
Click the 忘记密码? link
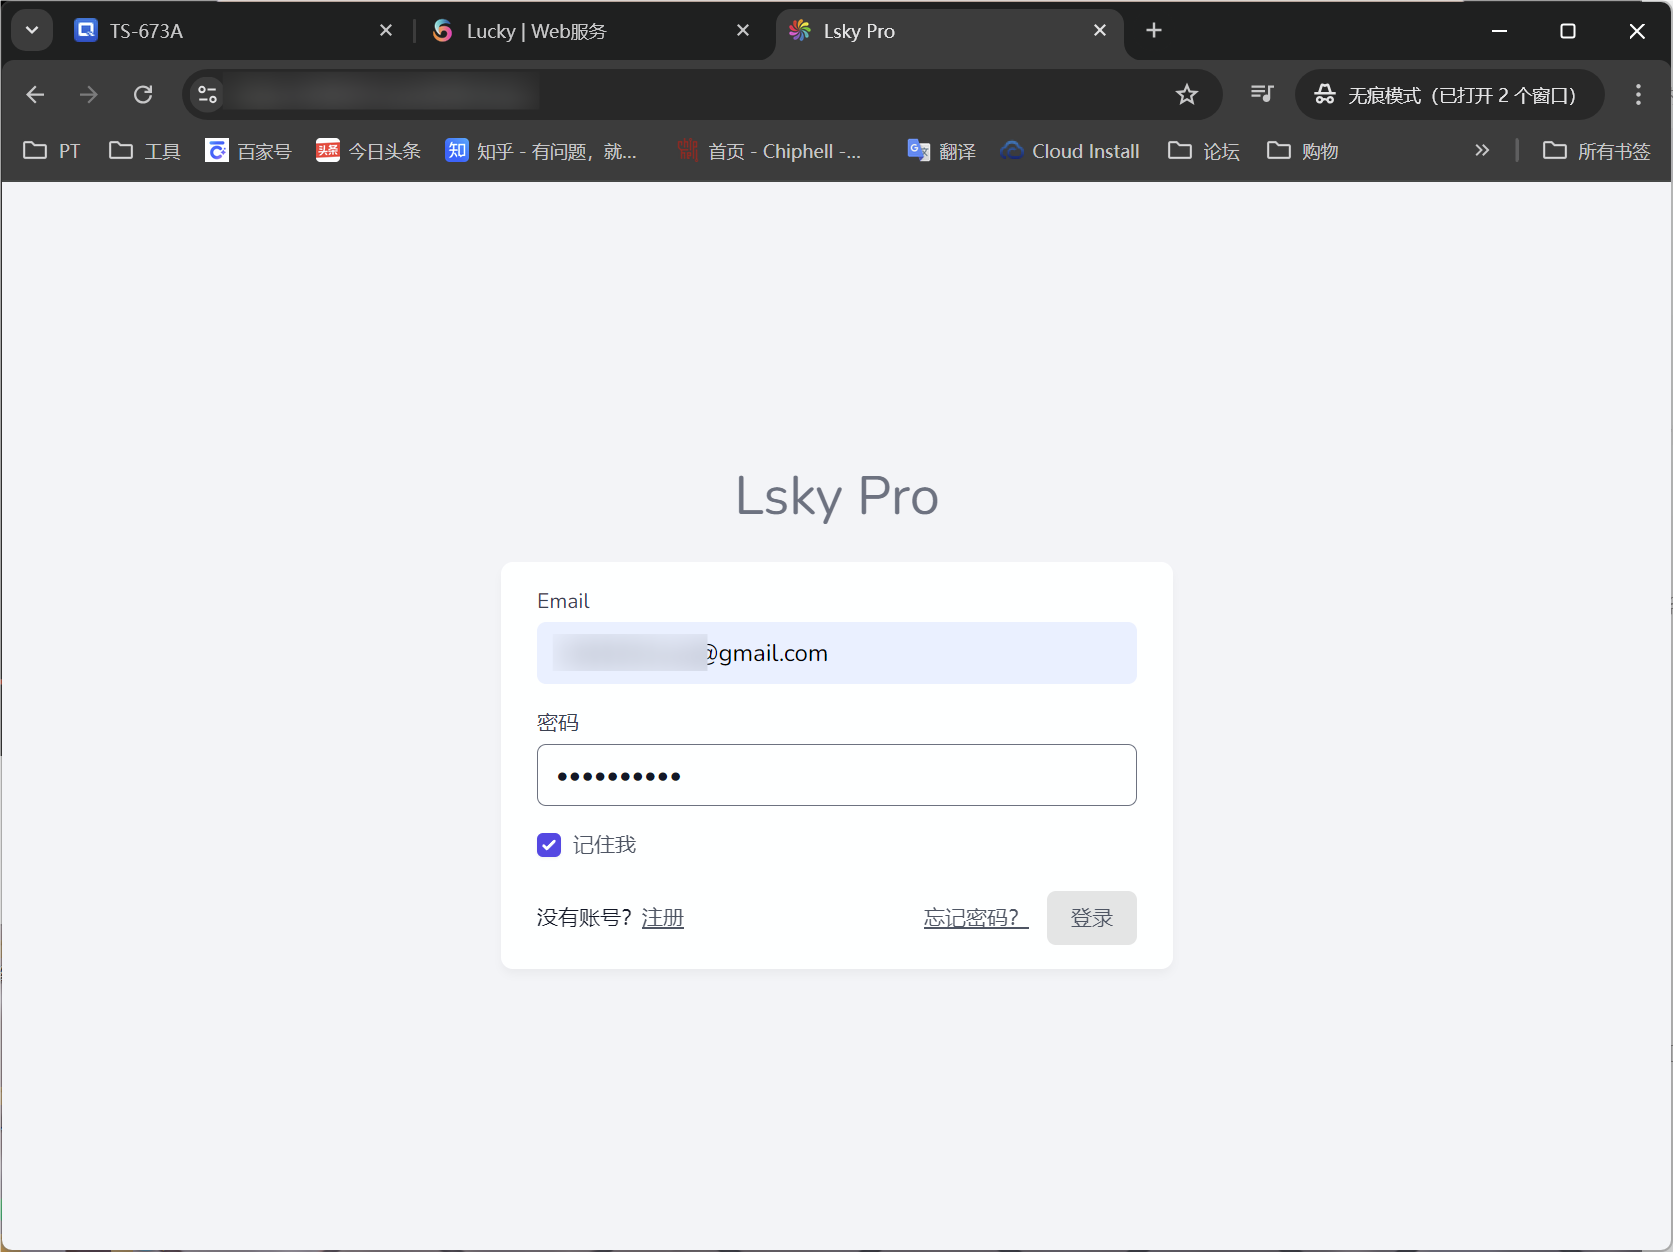coord(976,918)
